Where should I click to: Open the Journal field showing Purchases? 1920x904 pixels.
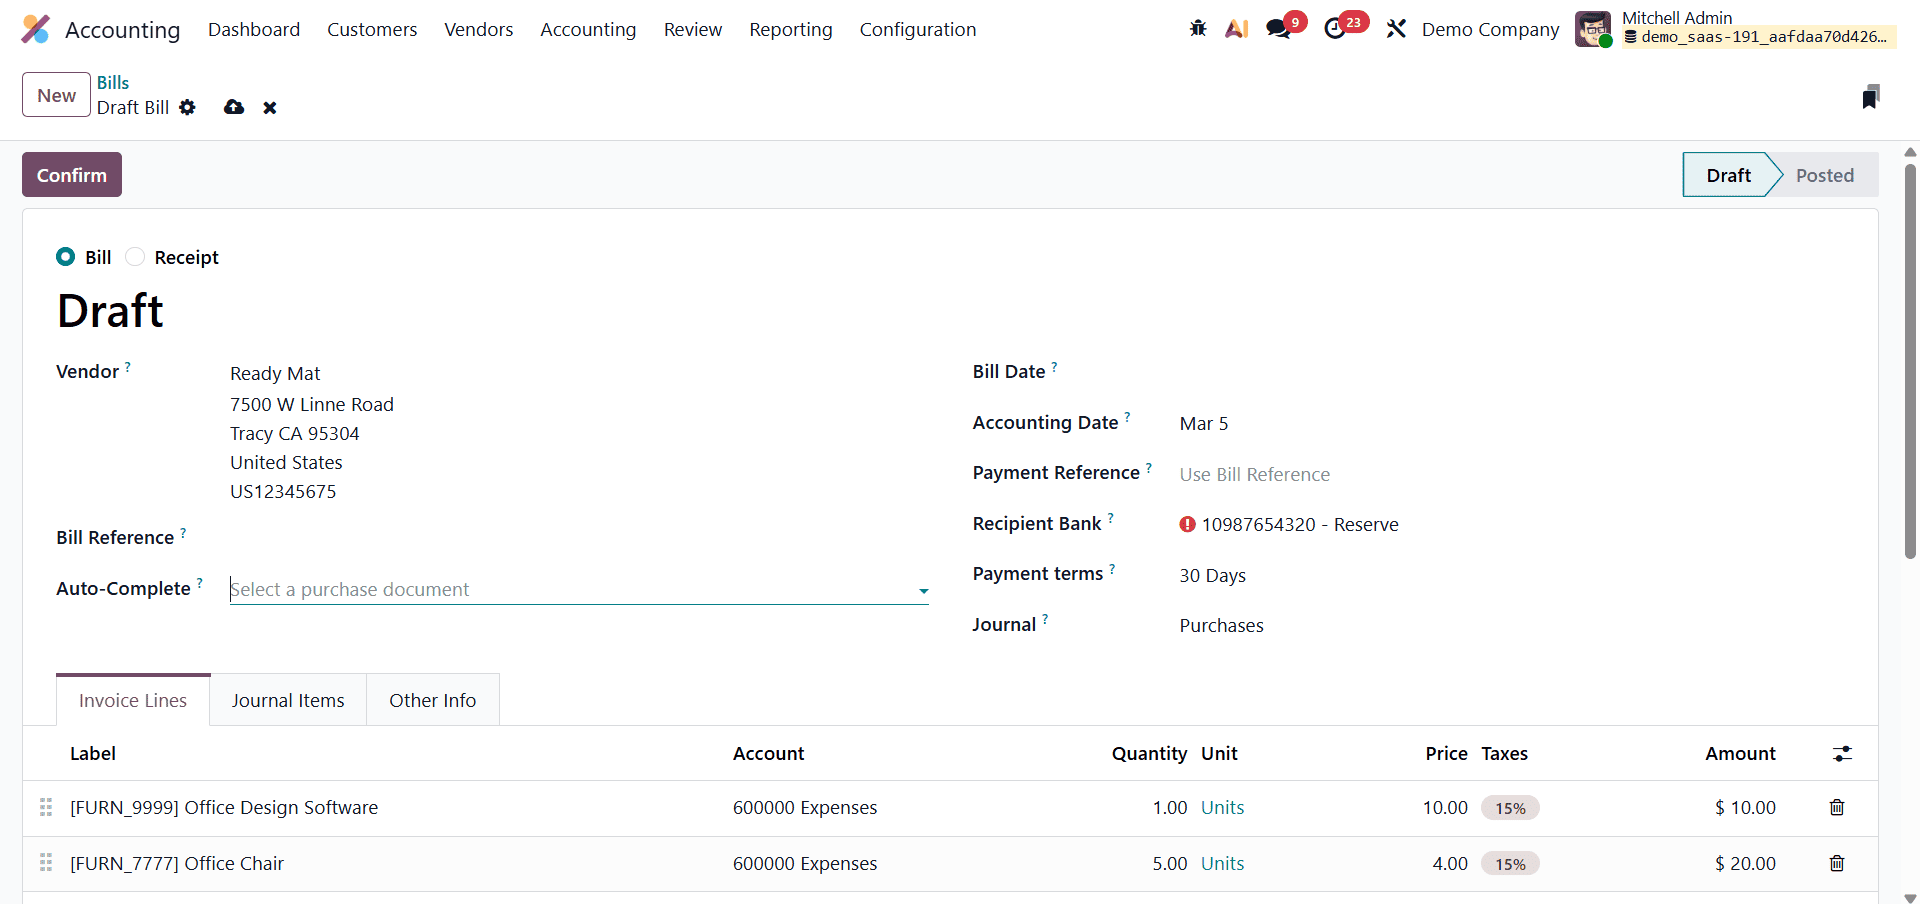pos(1221,625)
